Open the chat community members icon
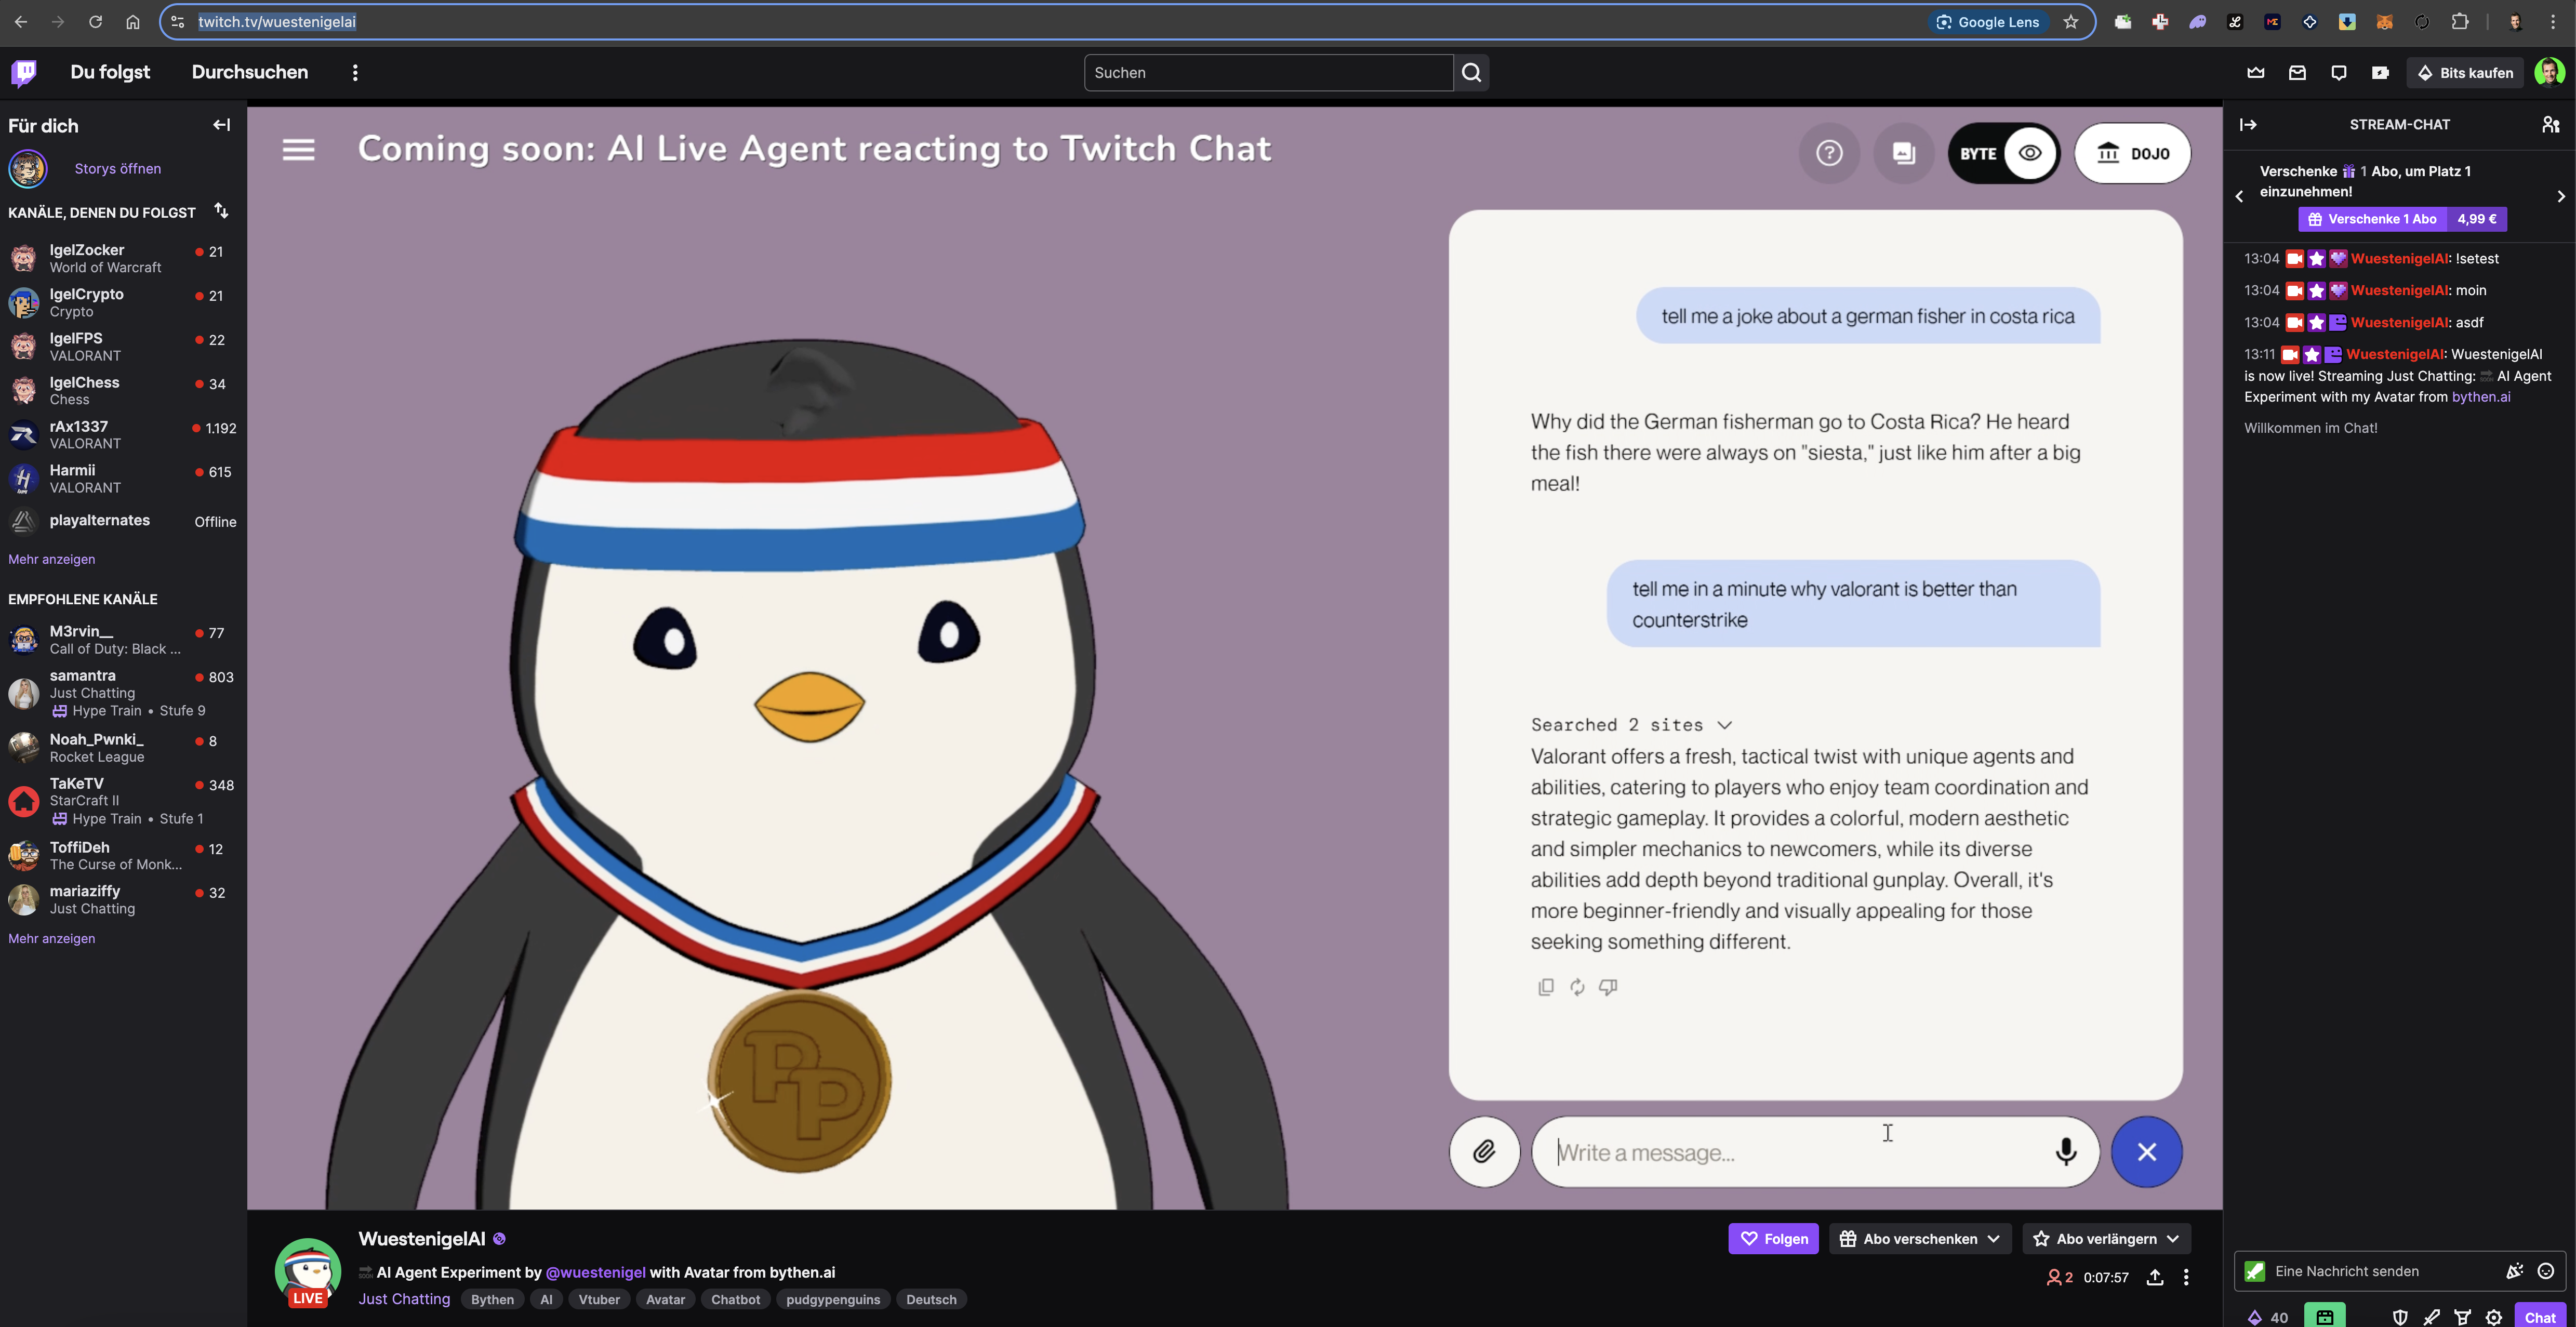This screenshot has width=2576, height=1327. pos(2550,124)
